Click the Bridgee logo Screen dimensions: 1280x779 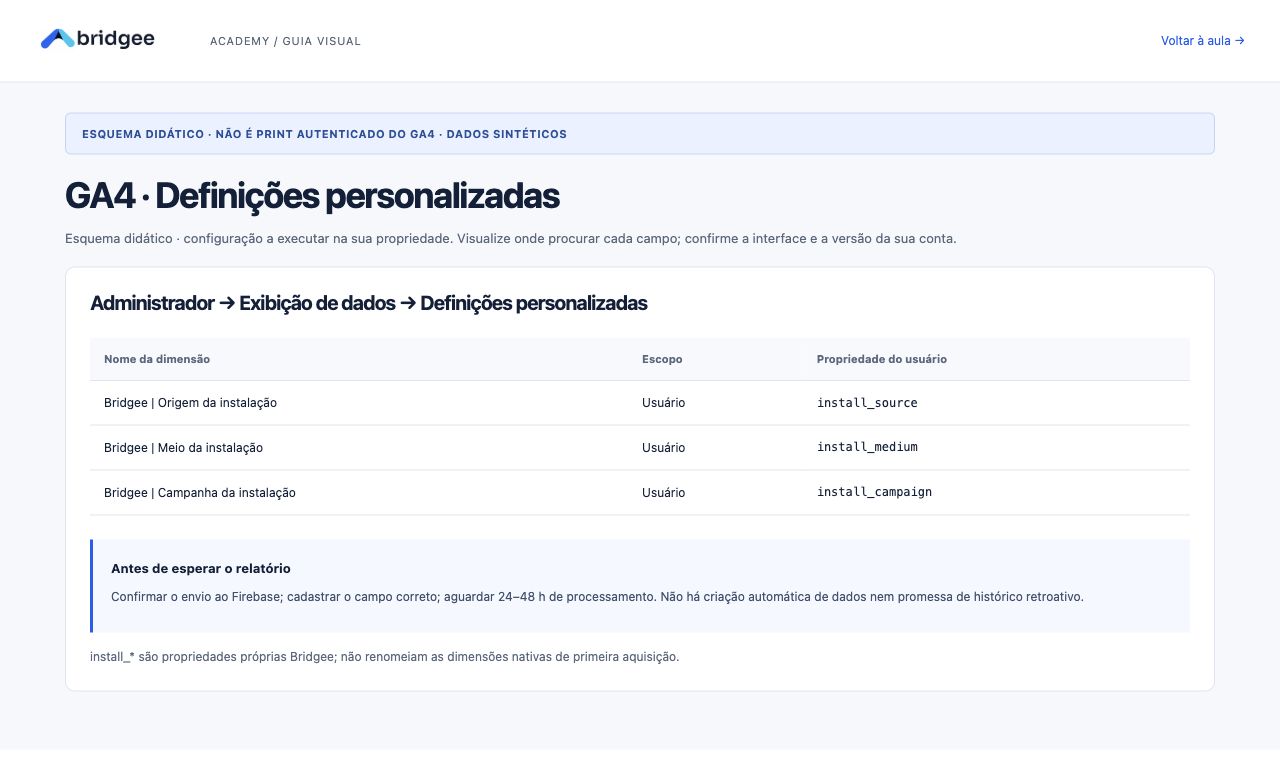coord(97,39)
